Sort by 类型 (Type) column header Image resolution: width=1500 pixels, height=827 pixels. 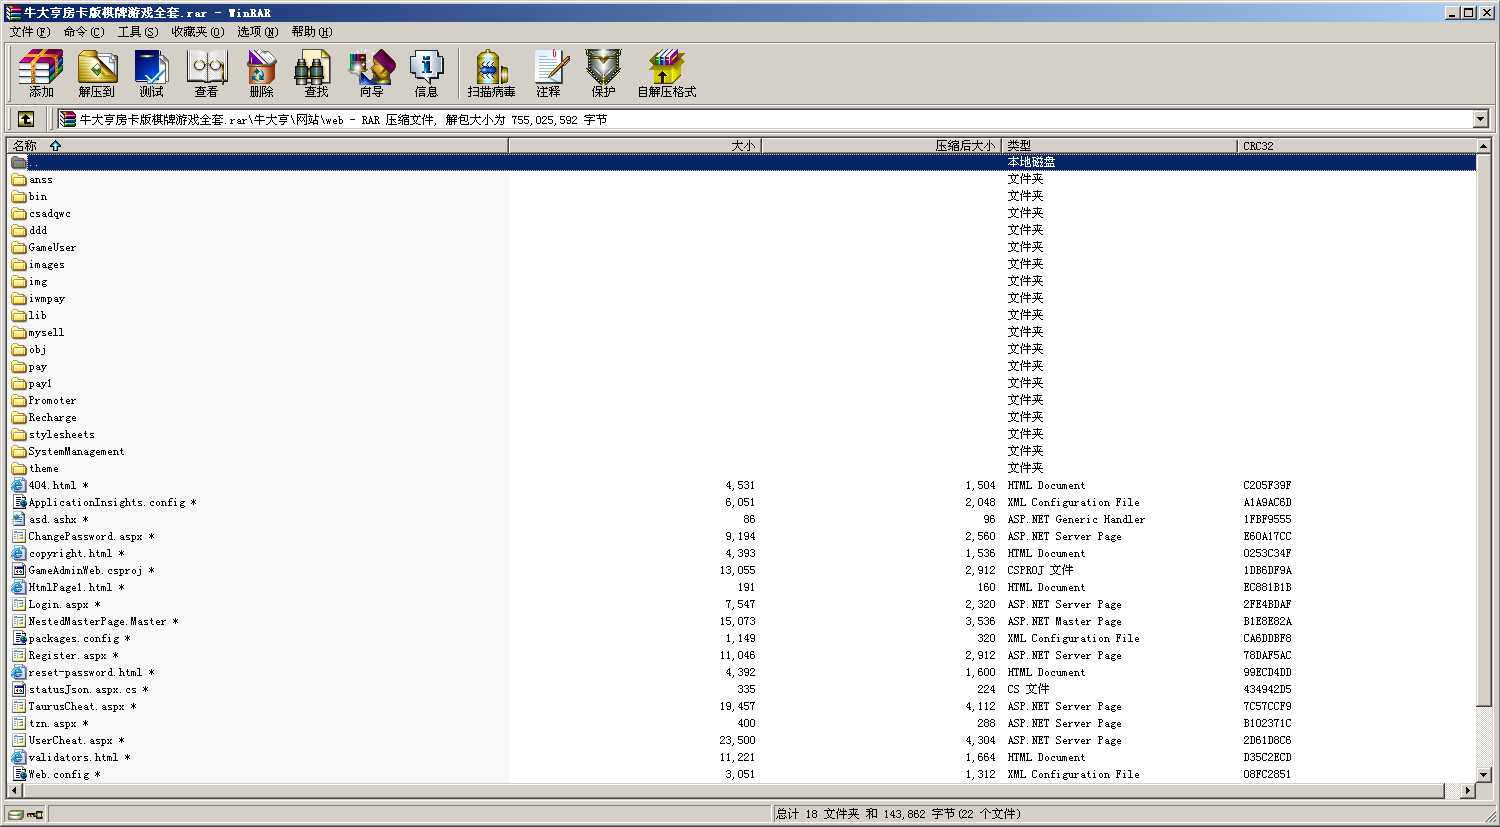click(x=1119, y=146)
